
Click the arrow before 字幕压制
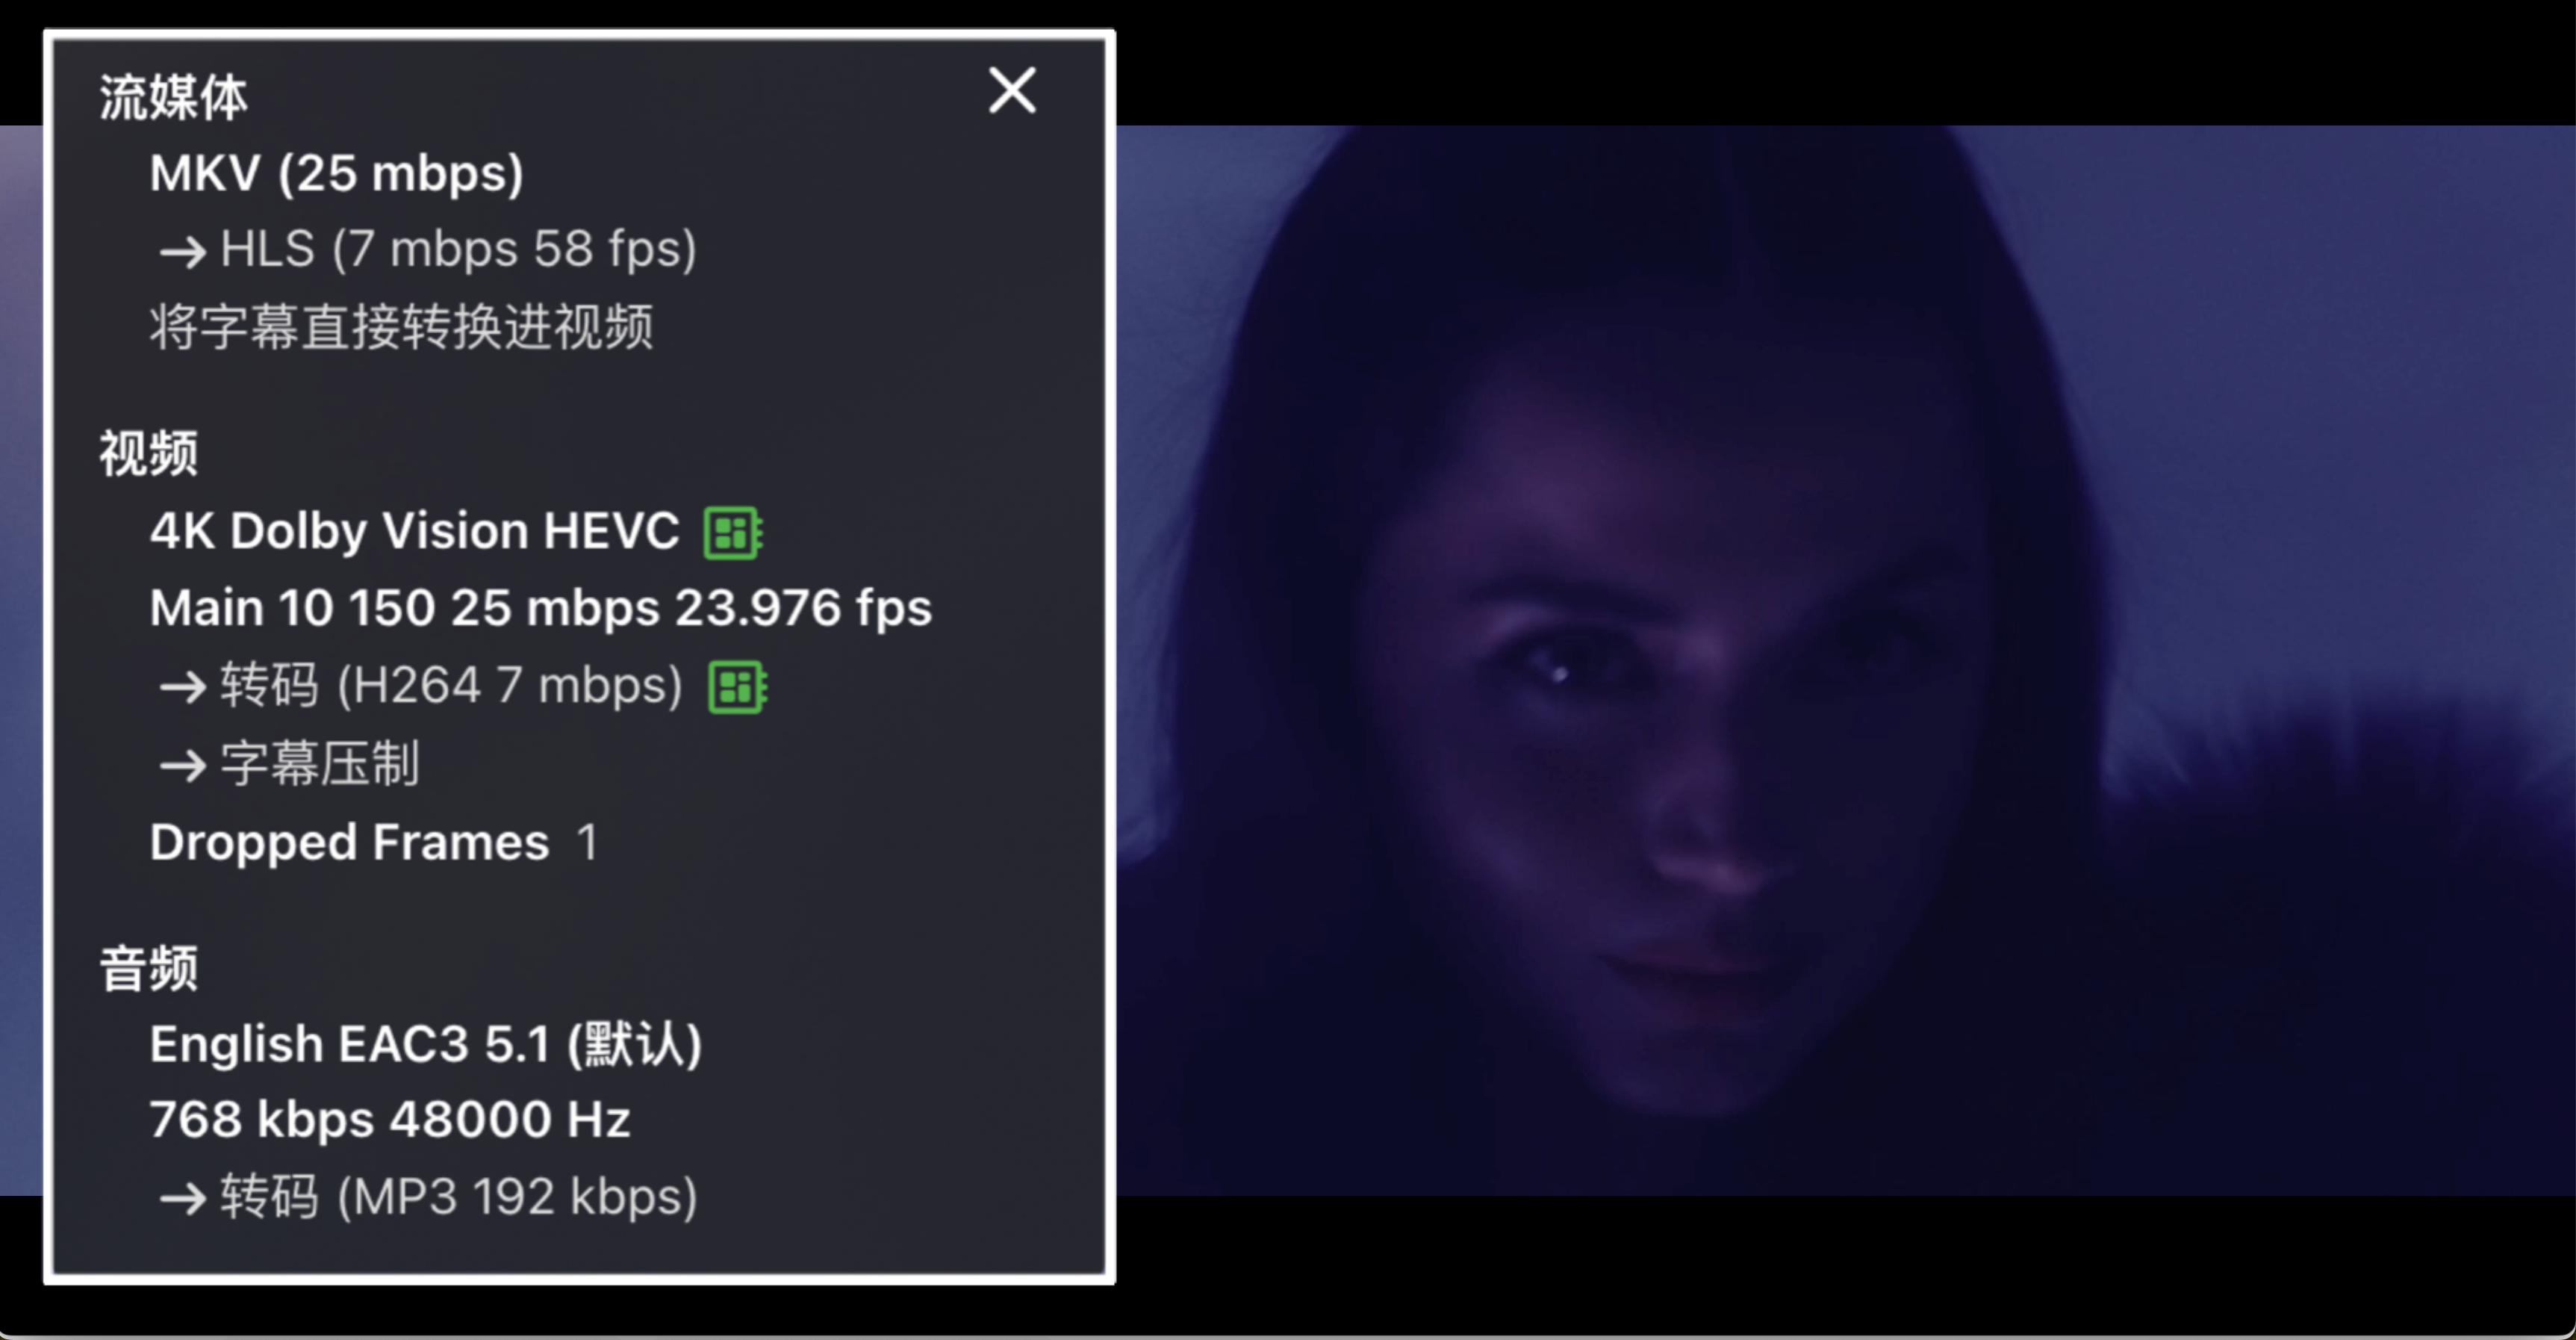[x=183, y=767]
